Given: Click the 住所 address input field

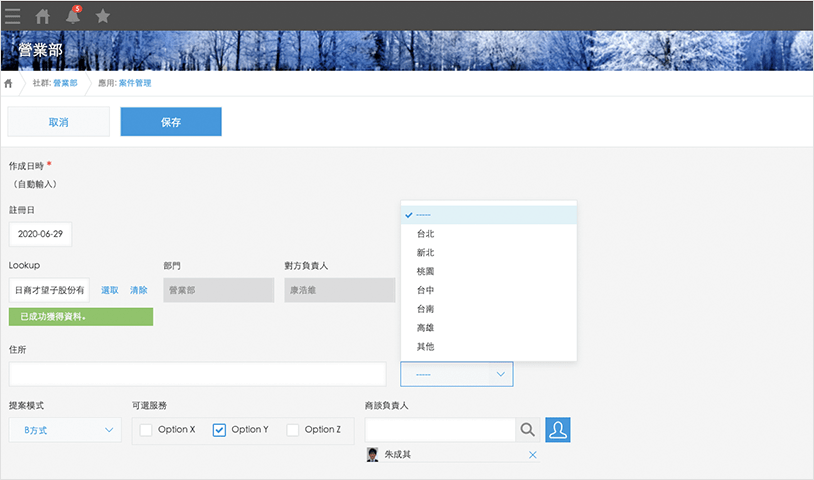Looking at the screenshot, I should 197,374.
